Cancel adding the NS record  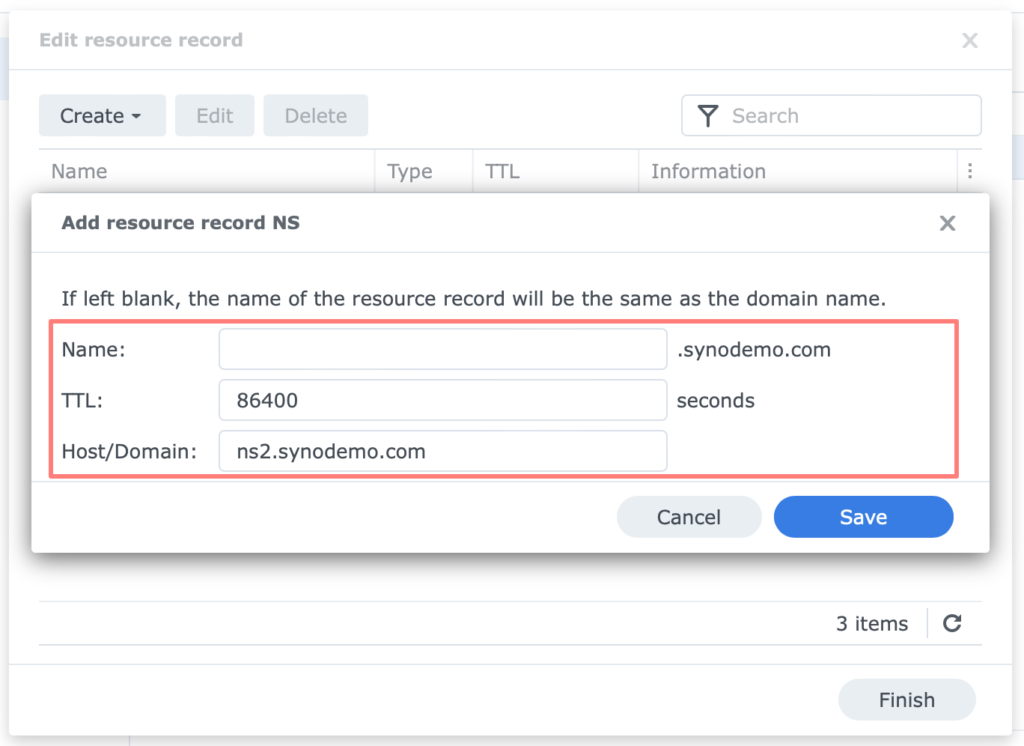coord(689,517)
